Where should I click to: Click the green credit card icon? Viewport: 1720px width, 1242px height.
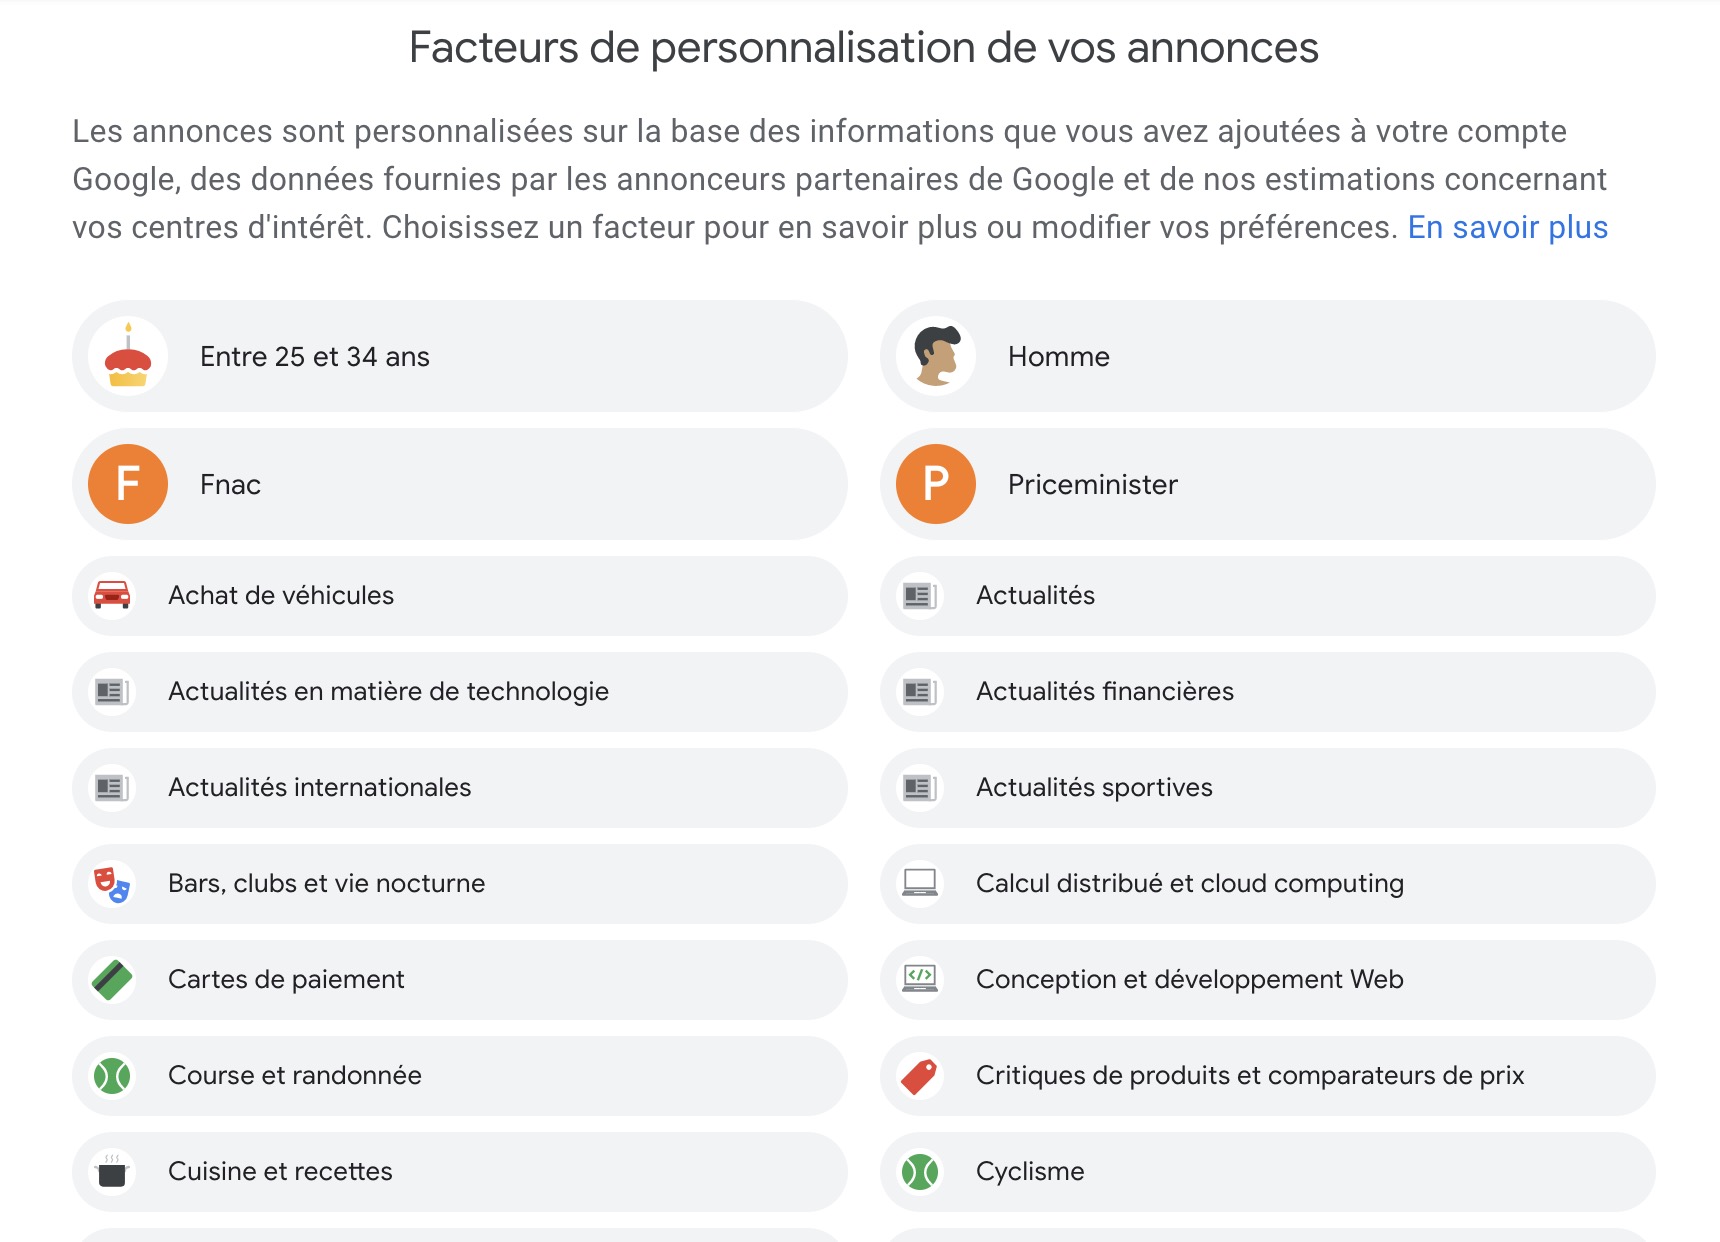click(x=112, y=980)
